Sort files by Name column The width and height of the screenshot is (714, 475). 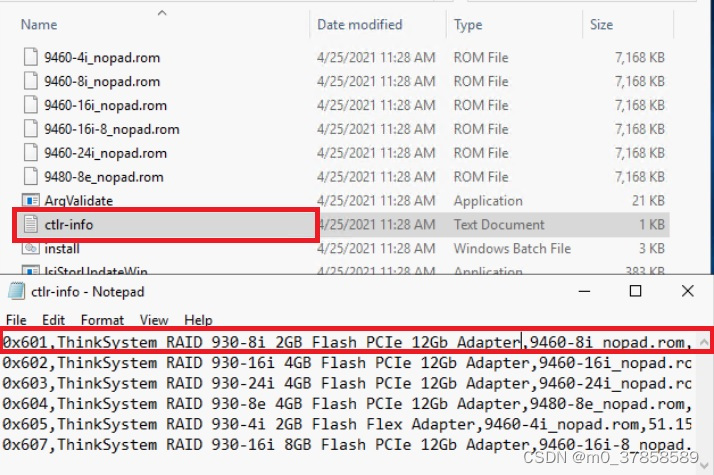[39, 25]
